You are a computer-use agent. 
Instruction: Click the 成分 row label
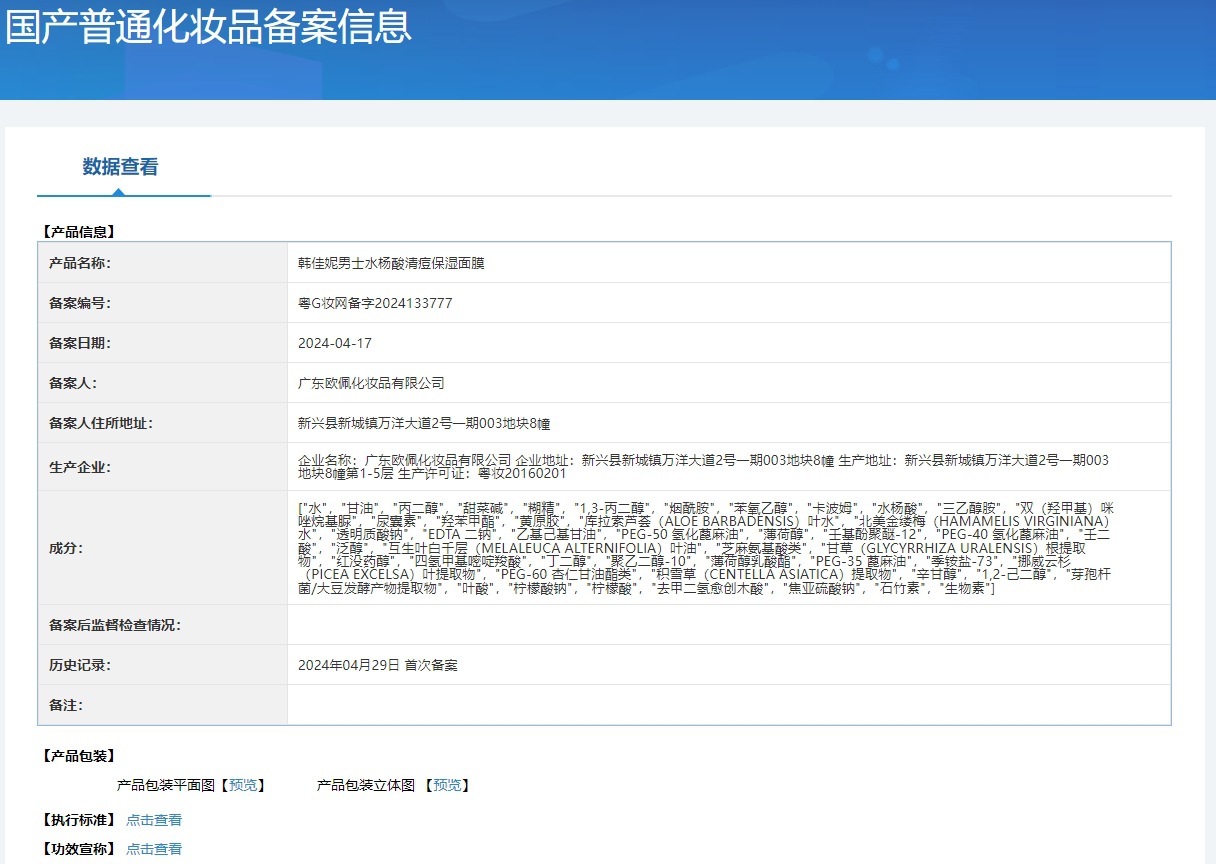click(66, 548)
